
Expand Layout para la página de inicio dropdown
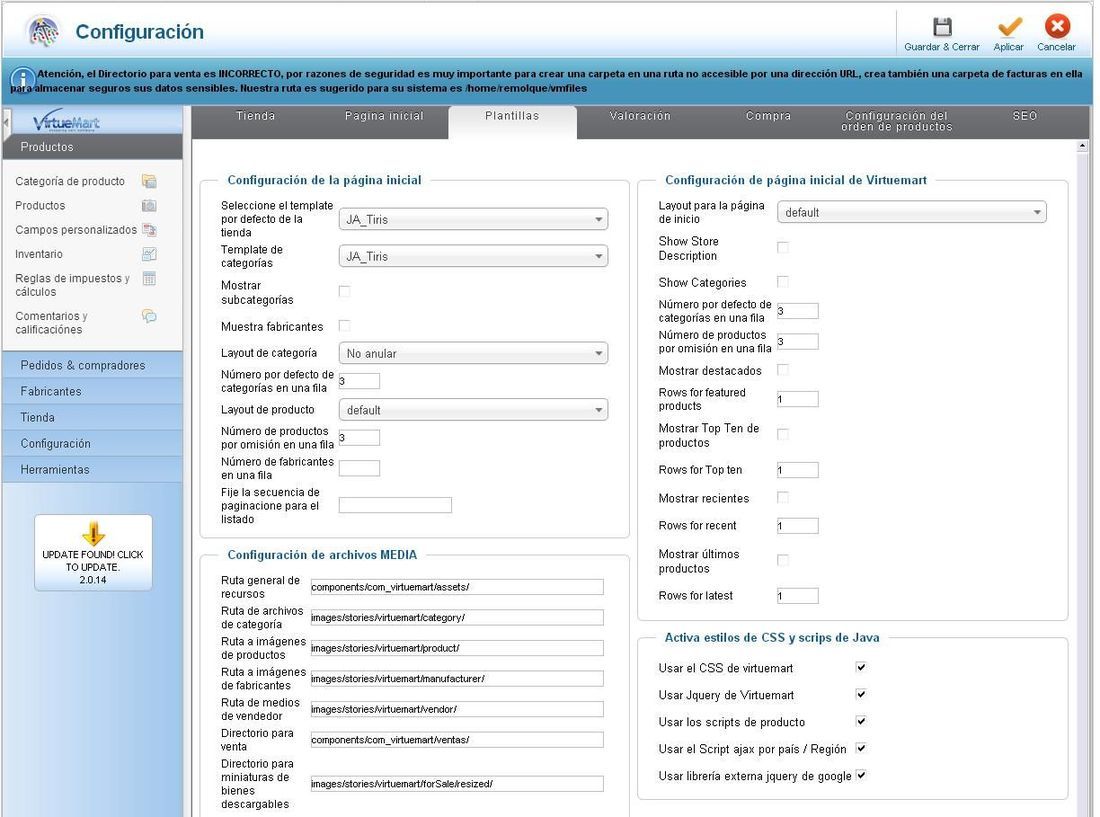911,212
